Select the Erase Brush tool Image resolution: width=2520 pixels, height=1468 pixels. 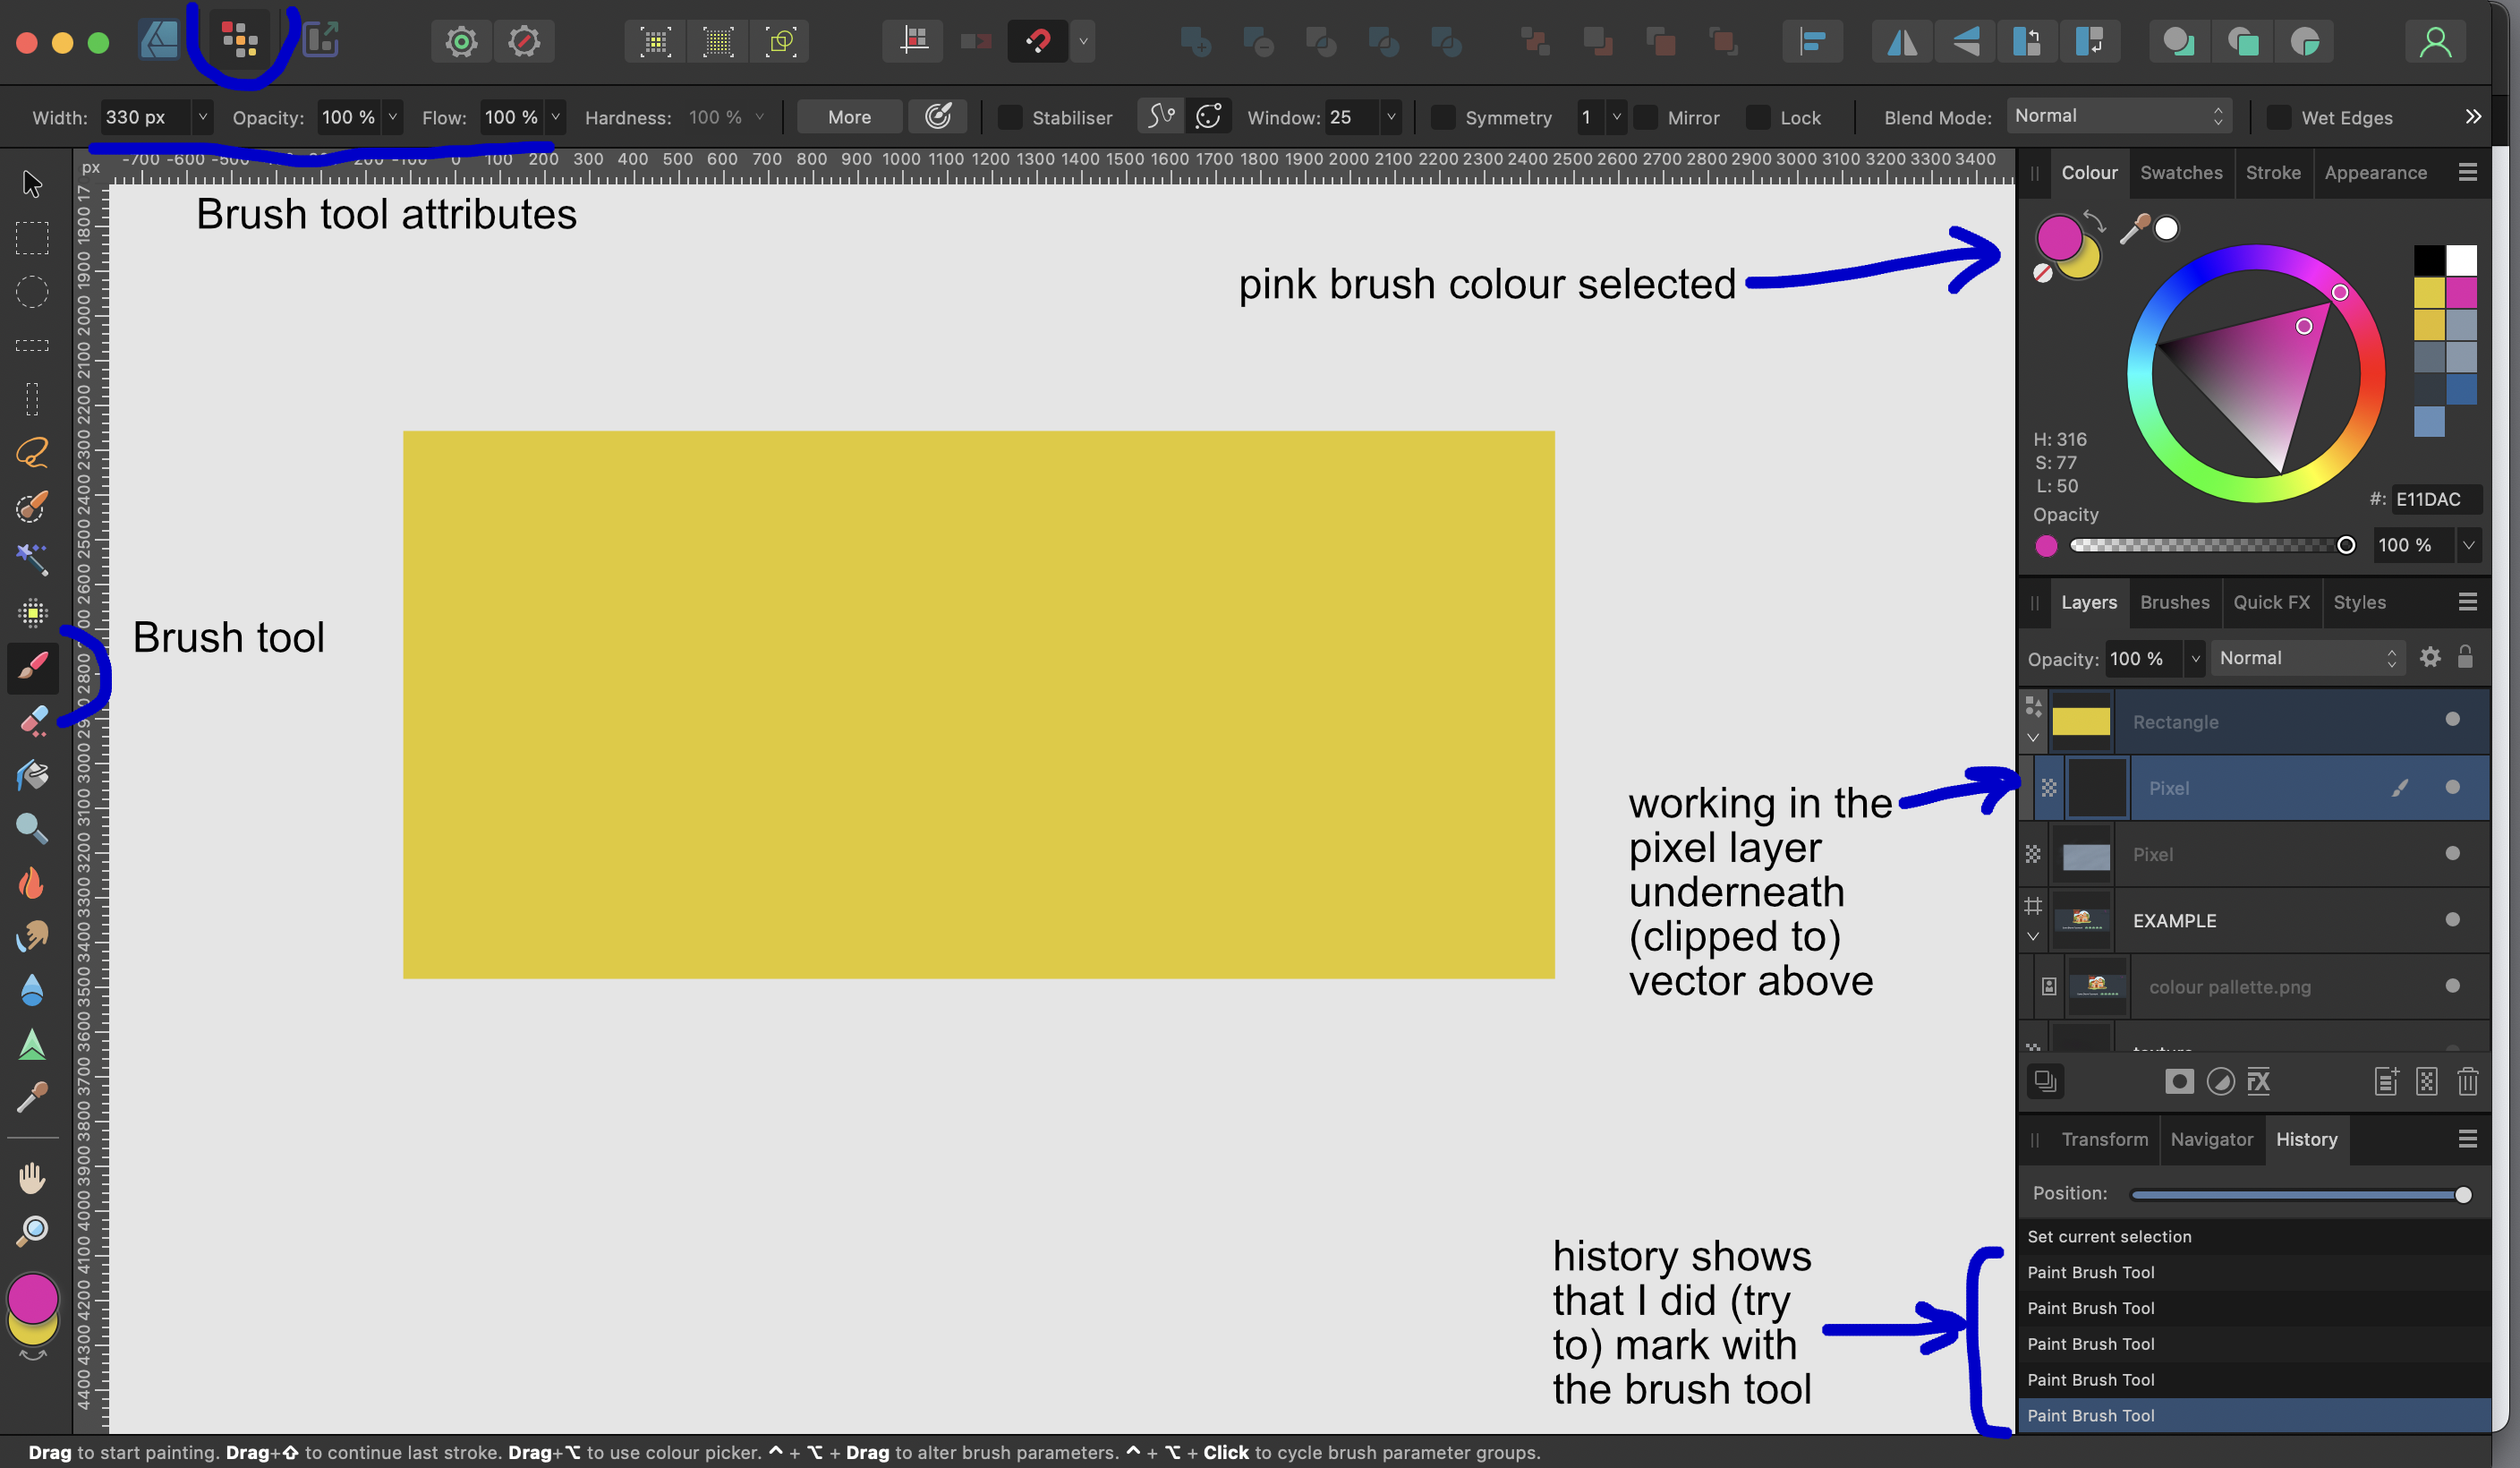[32, 720]
